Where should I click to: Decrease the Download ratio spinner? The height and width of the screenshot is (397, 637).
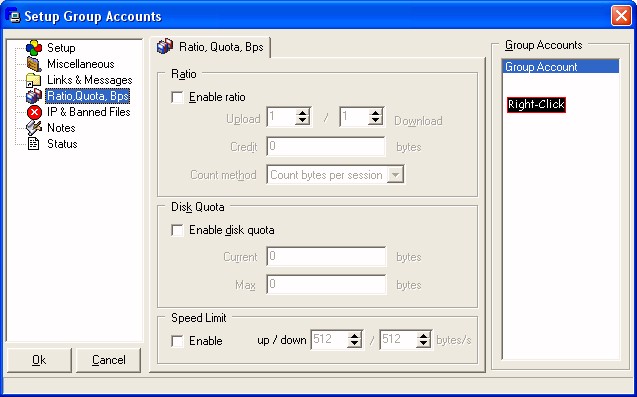point(375,121)
